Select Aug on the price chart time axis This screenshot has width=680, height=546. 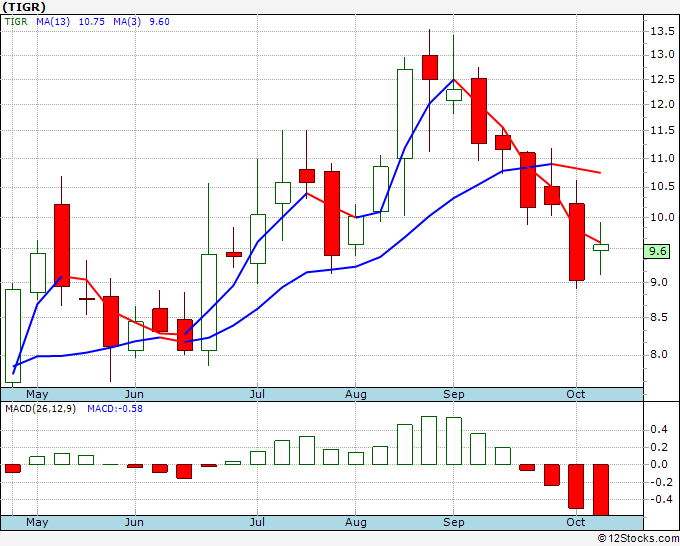356,395
